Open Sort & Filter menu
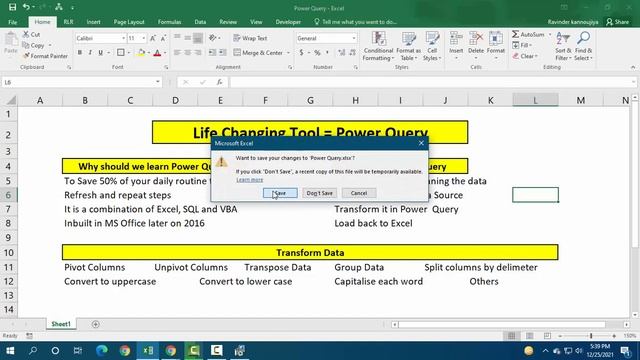 click(563, 46)
